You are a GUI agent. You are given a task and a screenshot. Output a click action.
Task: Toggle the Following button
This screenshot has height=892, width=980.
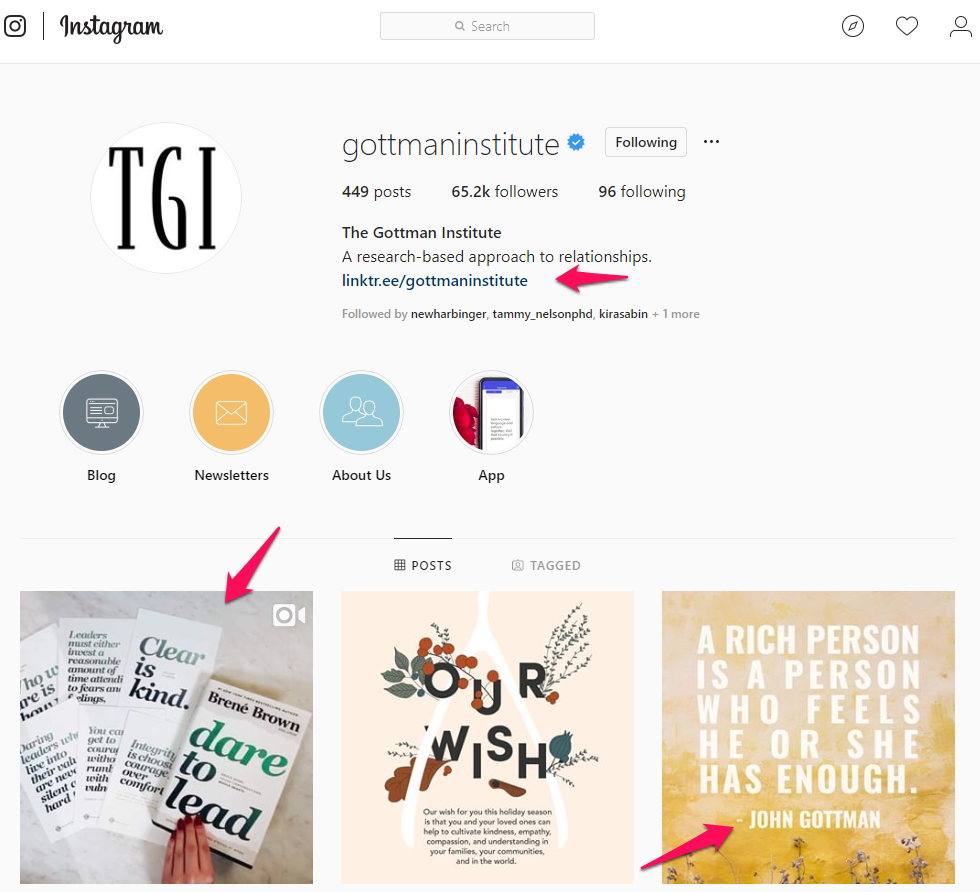tap(646, 143)
